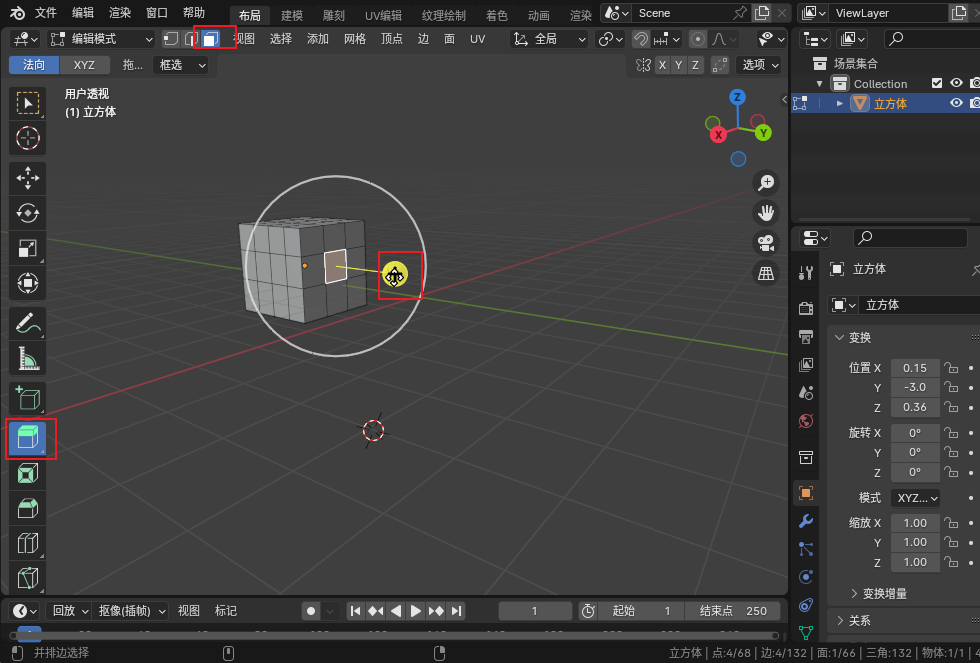The height and width of the screenshot is (663, 980).
Task: Switch to face select mode
Action: [x=210, y=39]
